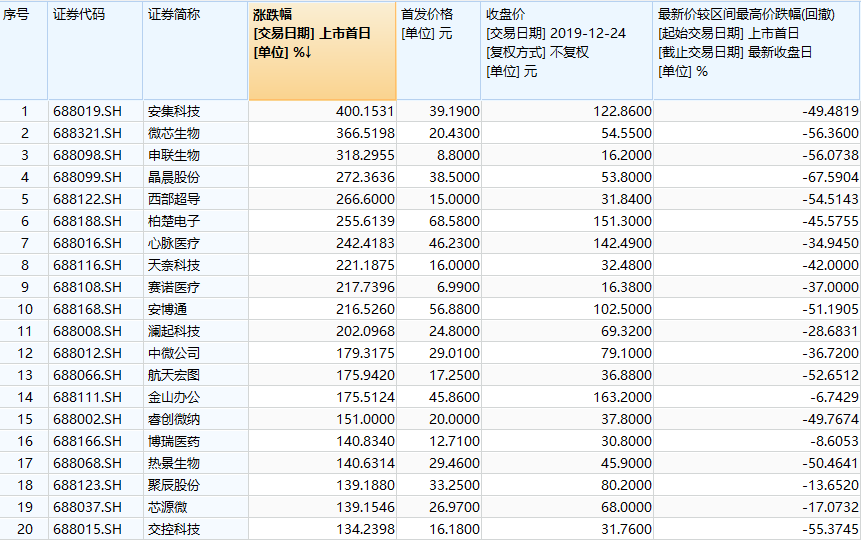Select stock name 中微公司
Image resolution: width=861 pixels, height=540 pixels.
click(x=174, y=353)
